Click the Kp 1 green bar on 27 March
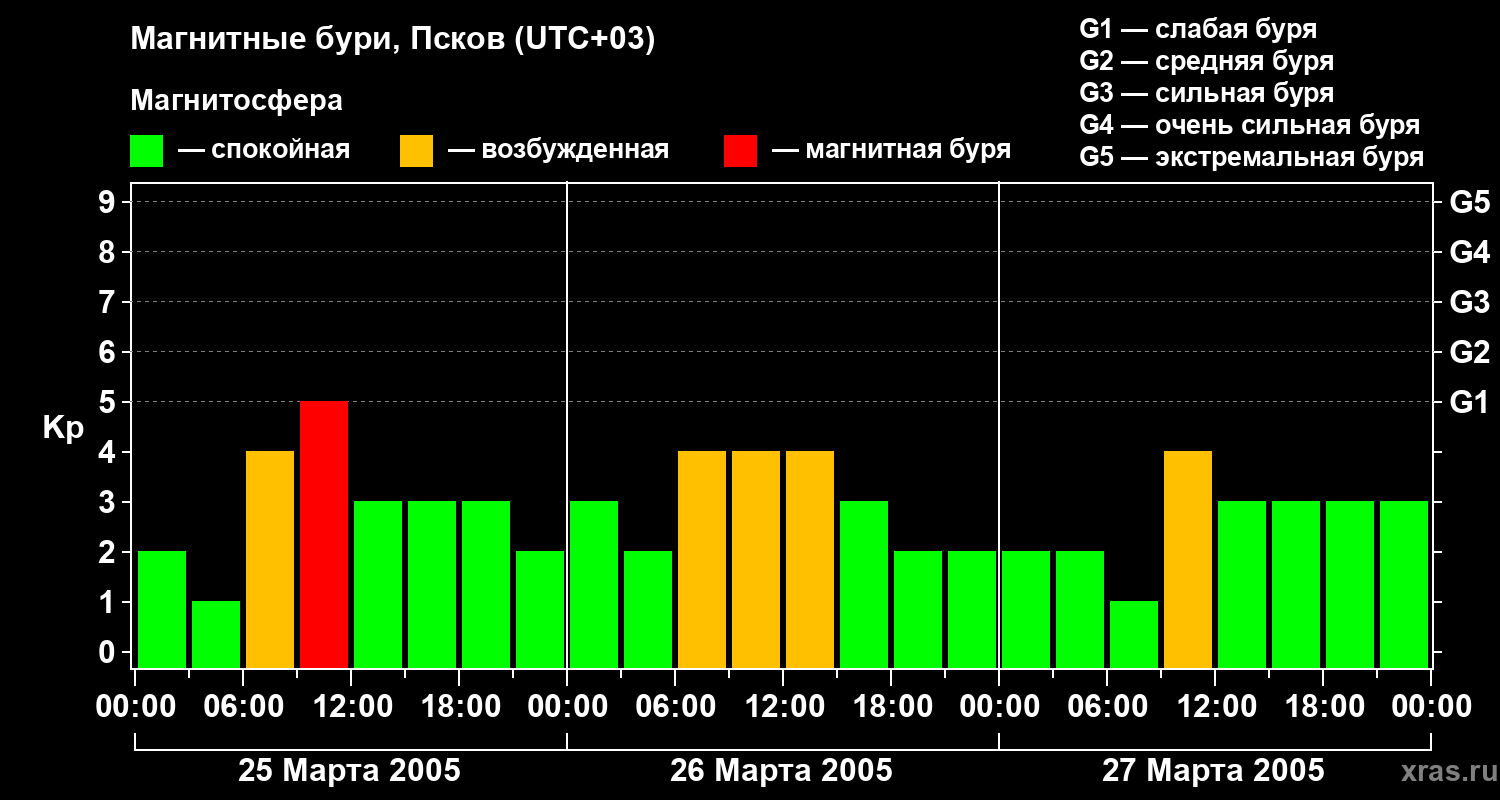Image resolution: width=1500 pixels, height=800 pixels. click(x=1134, y=634)
